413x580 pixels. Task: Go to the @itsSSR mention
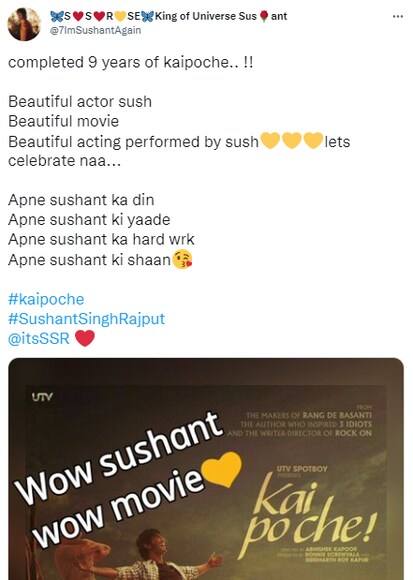tap(39, 338)
